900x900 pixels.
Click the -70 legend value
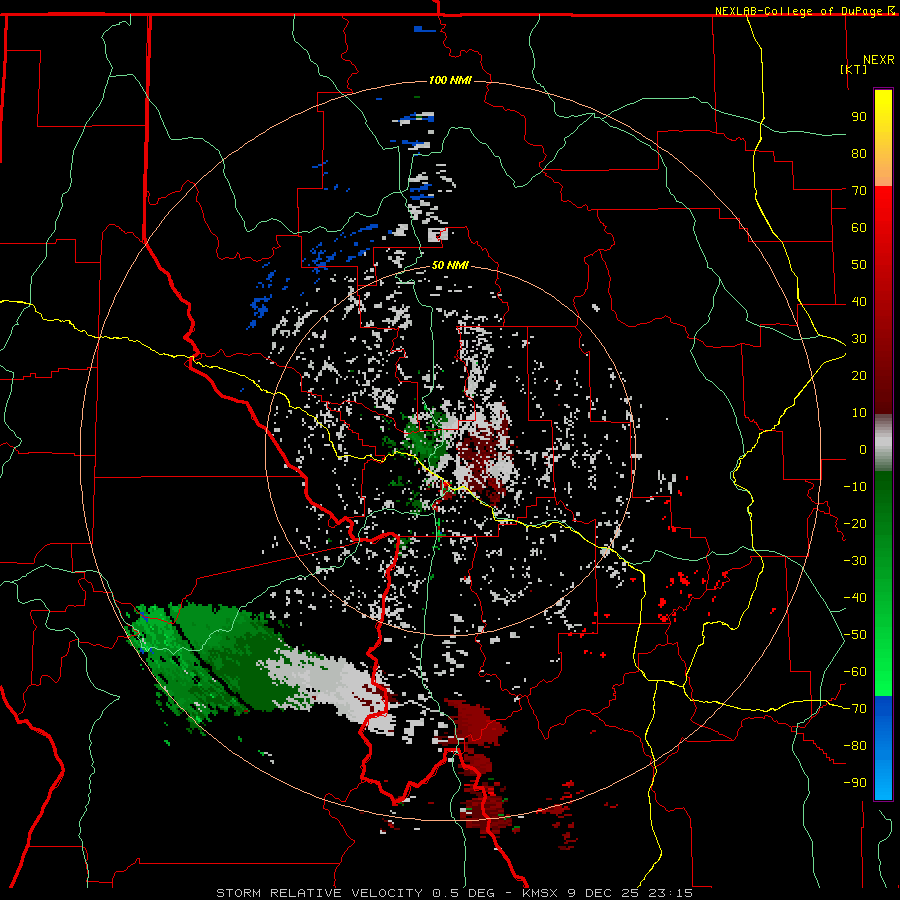point(855,709)
